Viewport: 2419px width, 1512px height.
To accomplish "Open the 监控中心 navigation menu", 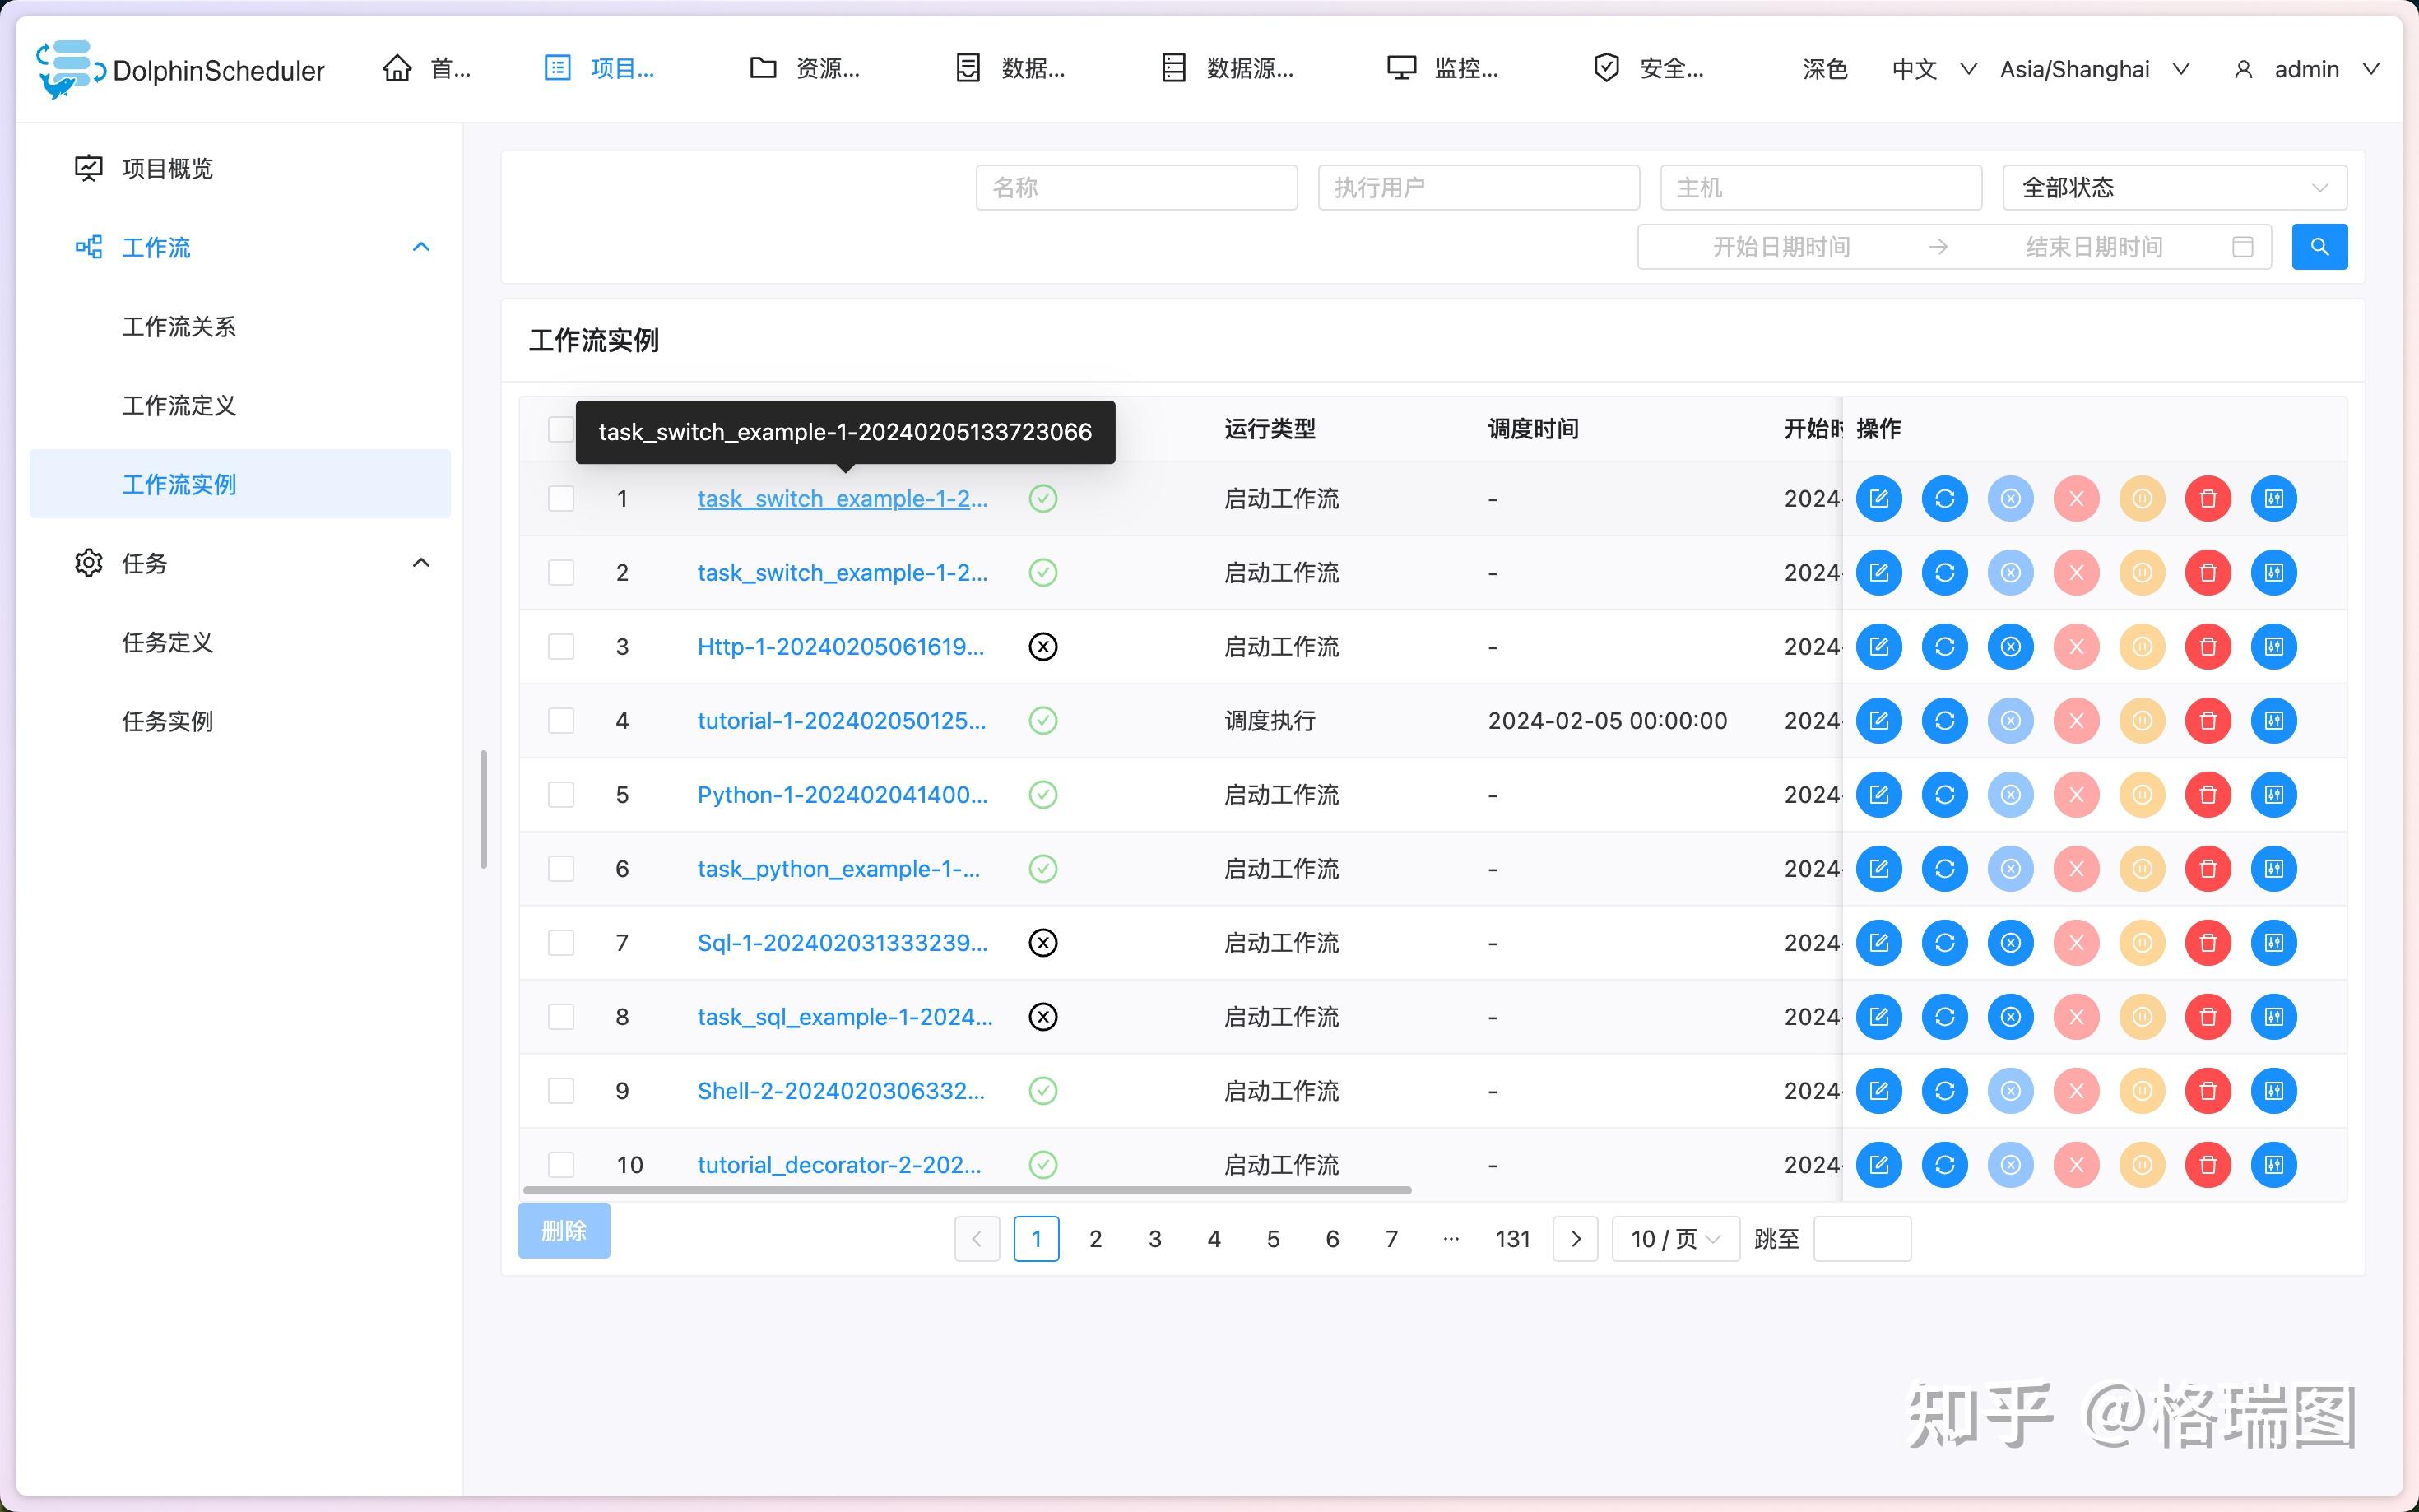I will [x=1443, y=68].
